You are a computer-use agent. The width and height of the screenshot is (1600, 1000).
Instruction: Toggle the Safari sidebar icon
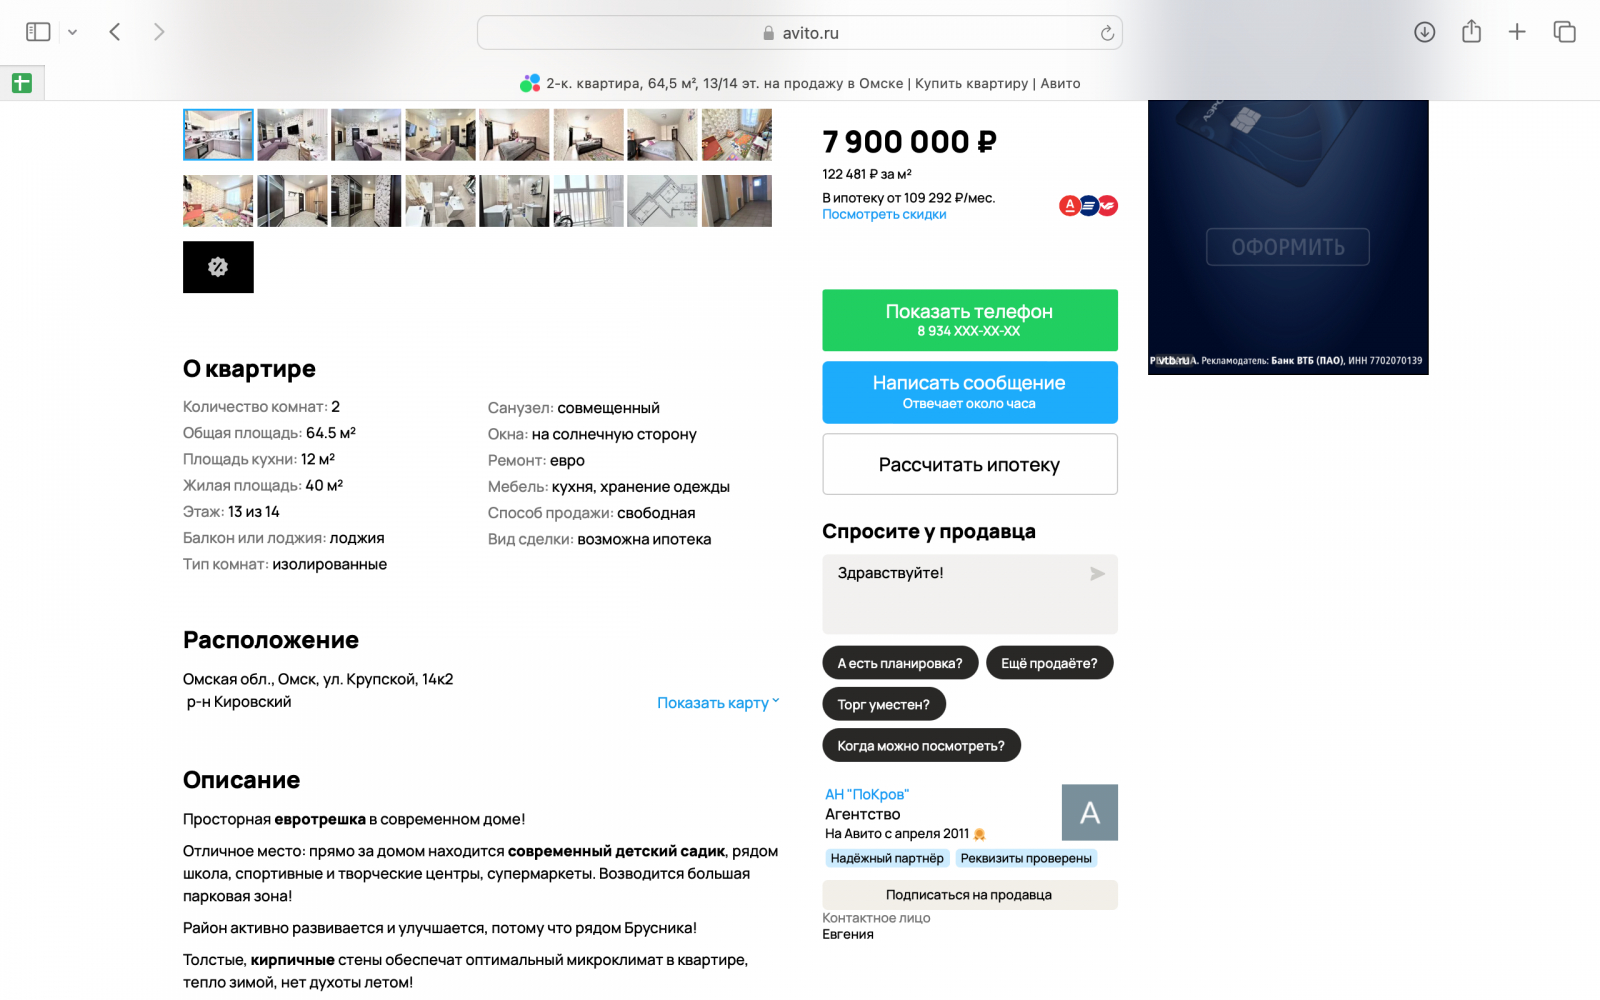tap(38, 32)
